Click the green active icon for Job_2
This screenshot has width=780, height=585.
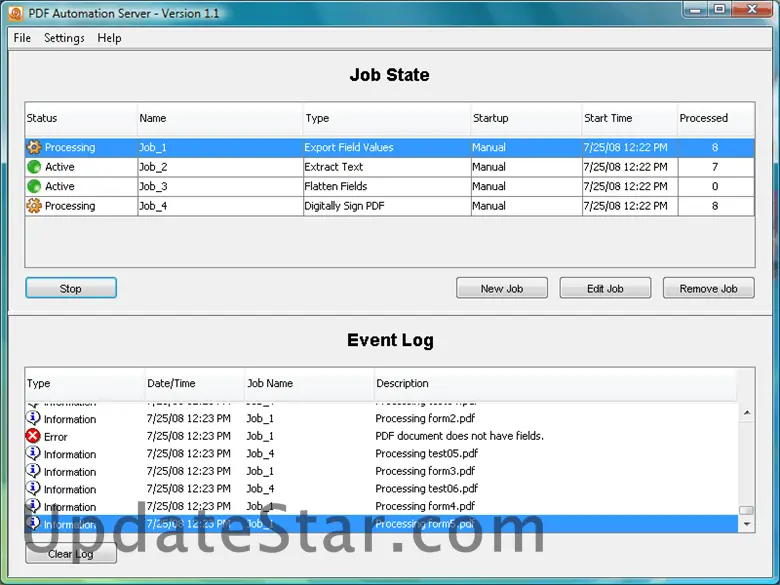click(34, 167)
